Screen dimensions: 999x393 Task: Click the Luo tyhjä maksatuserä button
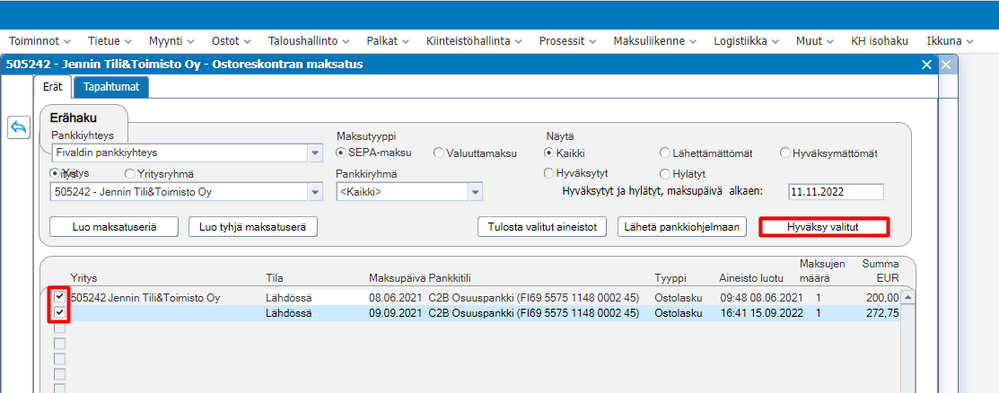click(x=253, y=227)
